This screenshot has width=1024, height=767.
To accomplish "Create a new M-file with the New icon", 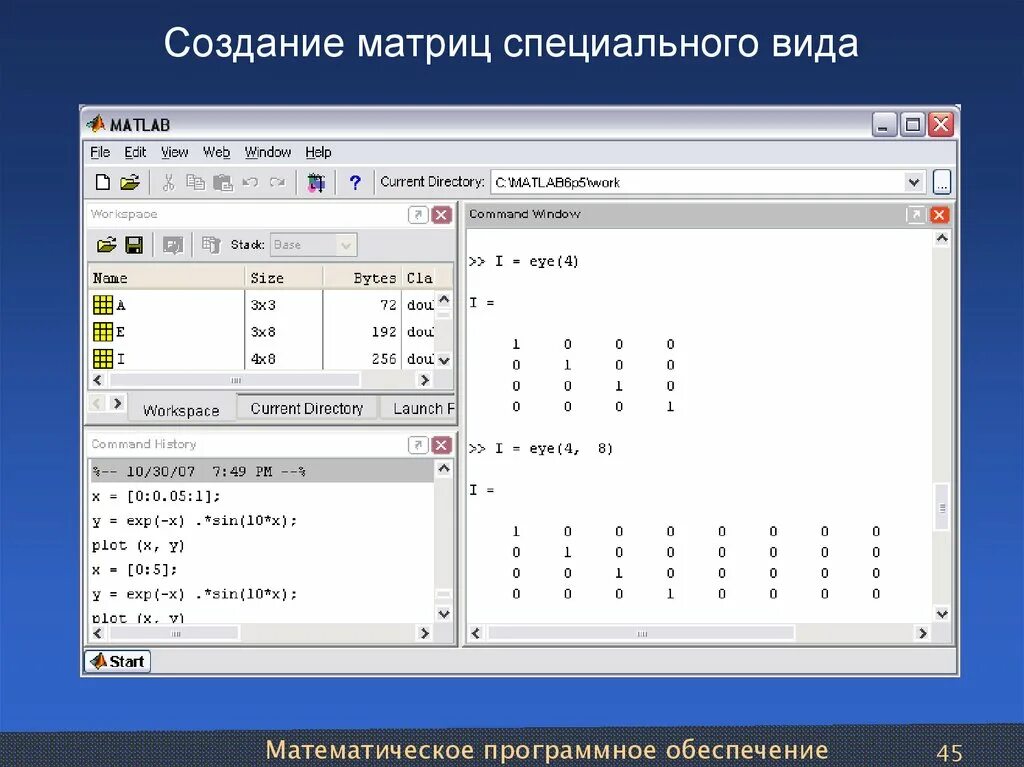I will 103,181.
